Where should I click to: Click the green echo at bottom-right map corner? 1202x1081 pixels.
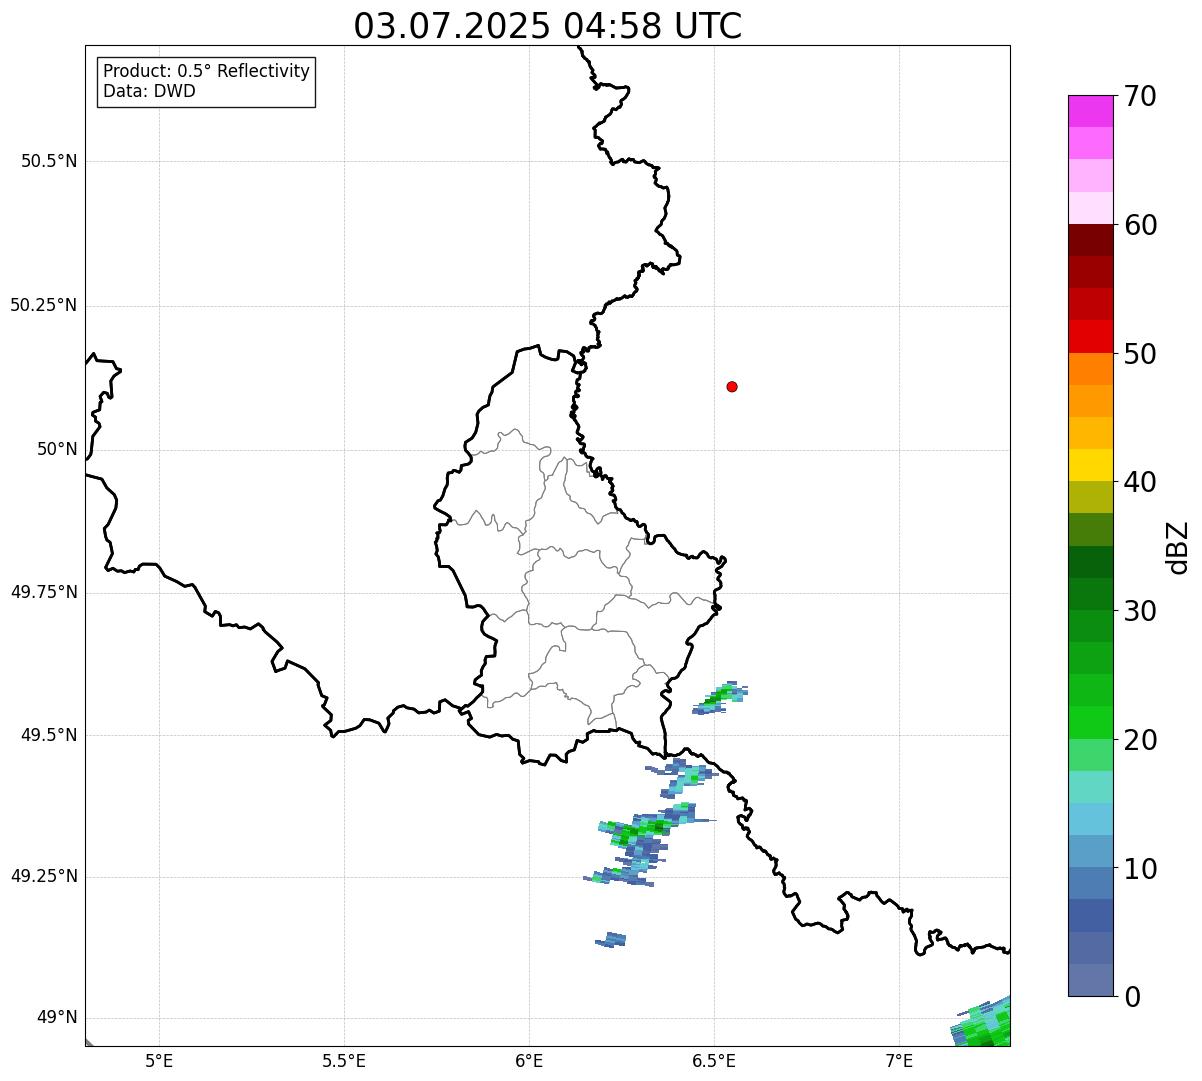point(982,1022)
